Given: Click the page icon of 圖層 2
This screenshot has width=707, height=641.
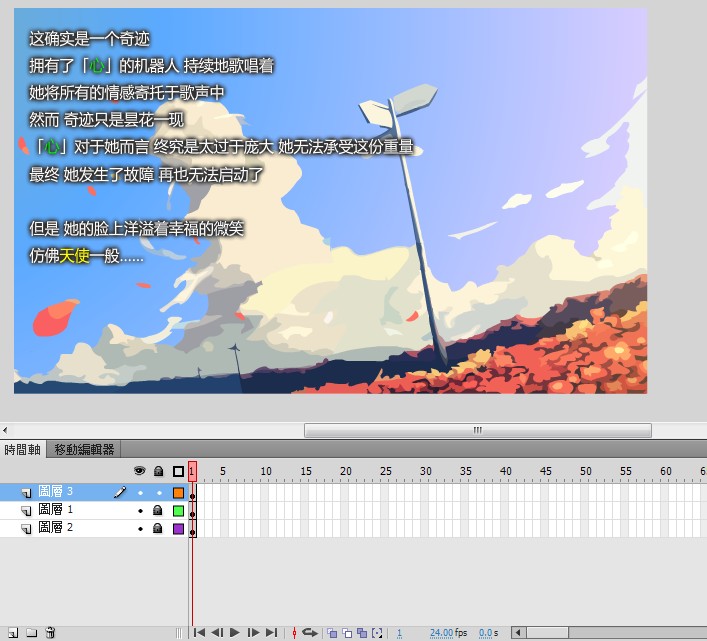Looking at the screenshot, I should [x=27, y=529].
